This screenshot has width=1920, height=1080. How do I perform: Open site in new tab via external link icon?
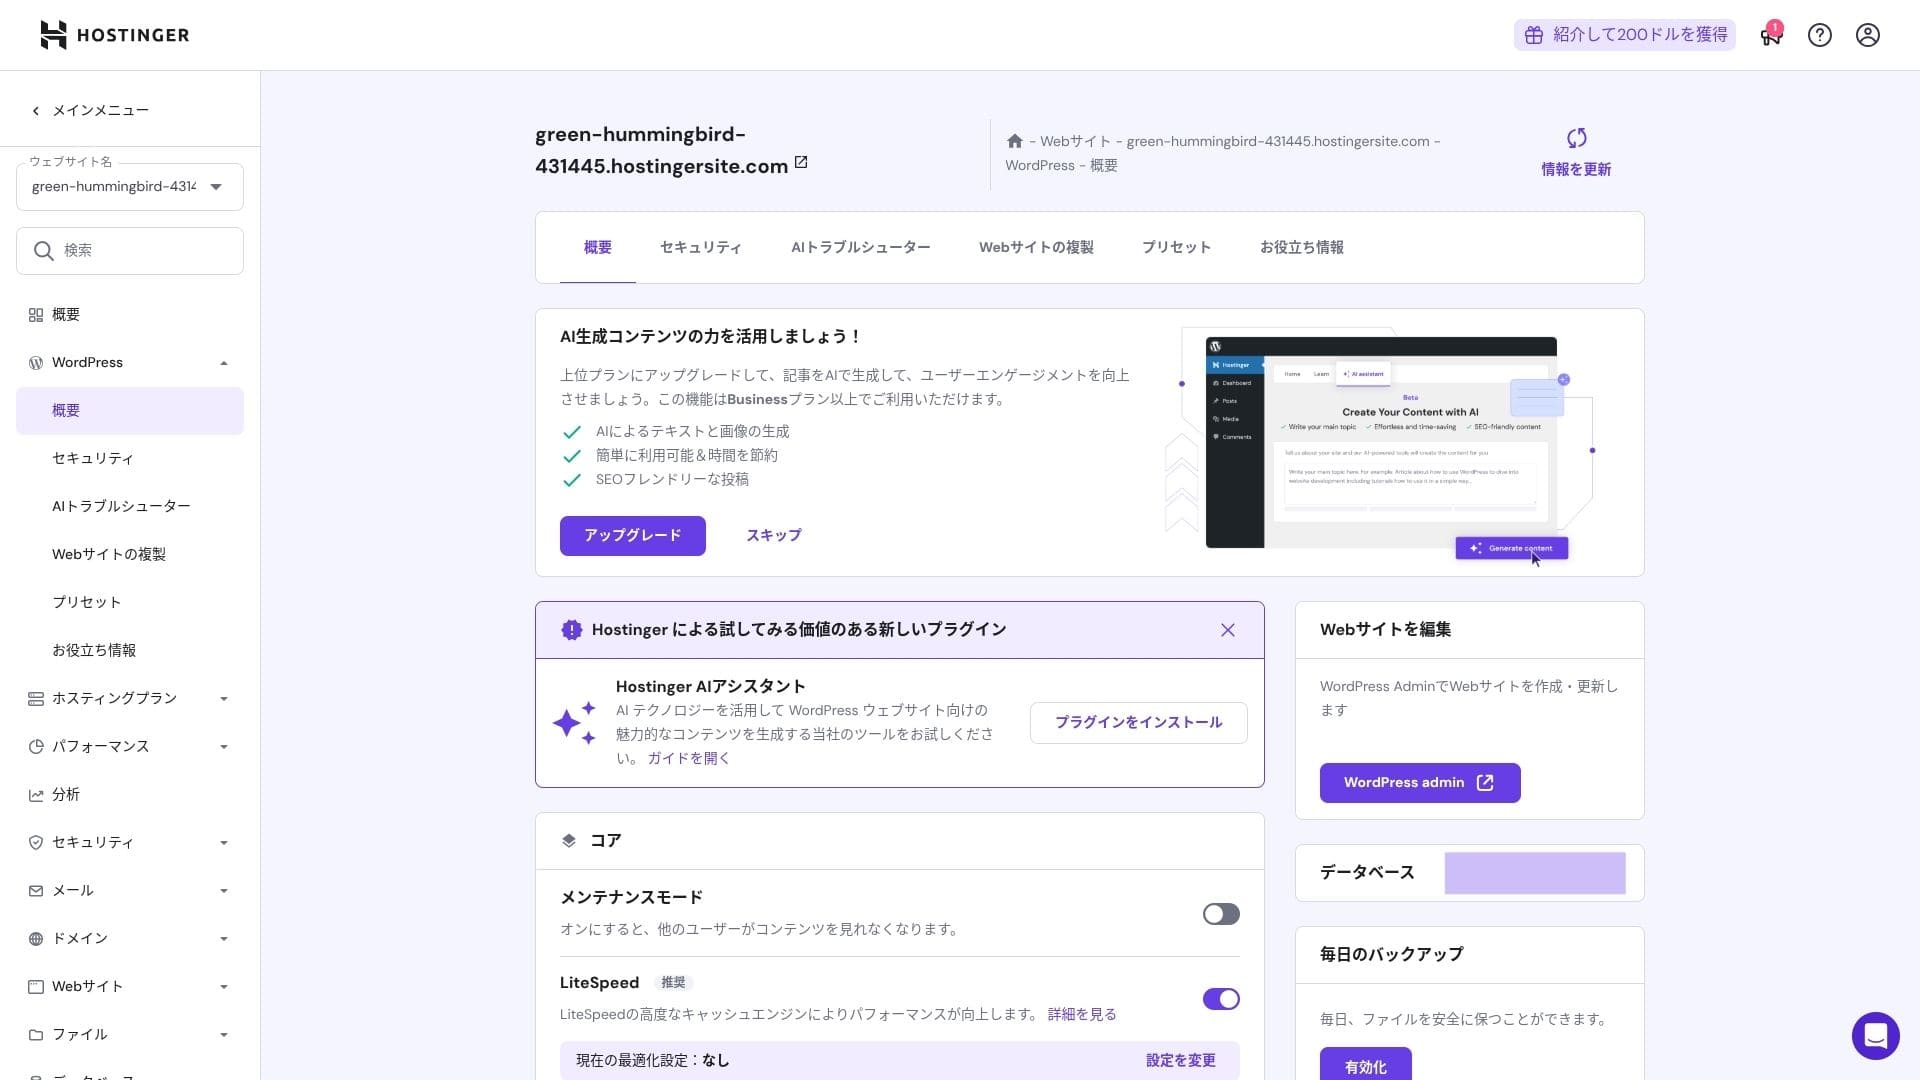[801, 163]
